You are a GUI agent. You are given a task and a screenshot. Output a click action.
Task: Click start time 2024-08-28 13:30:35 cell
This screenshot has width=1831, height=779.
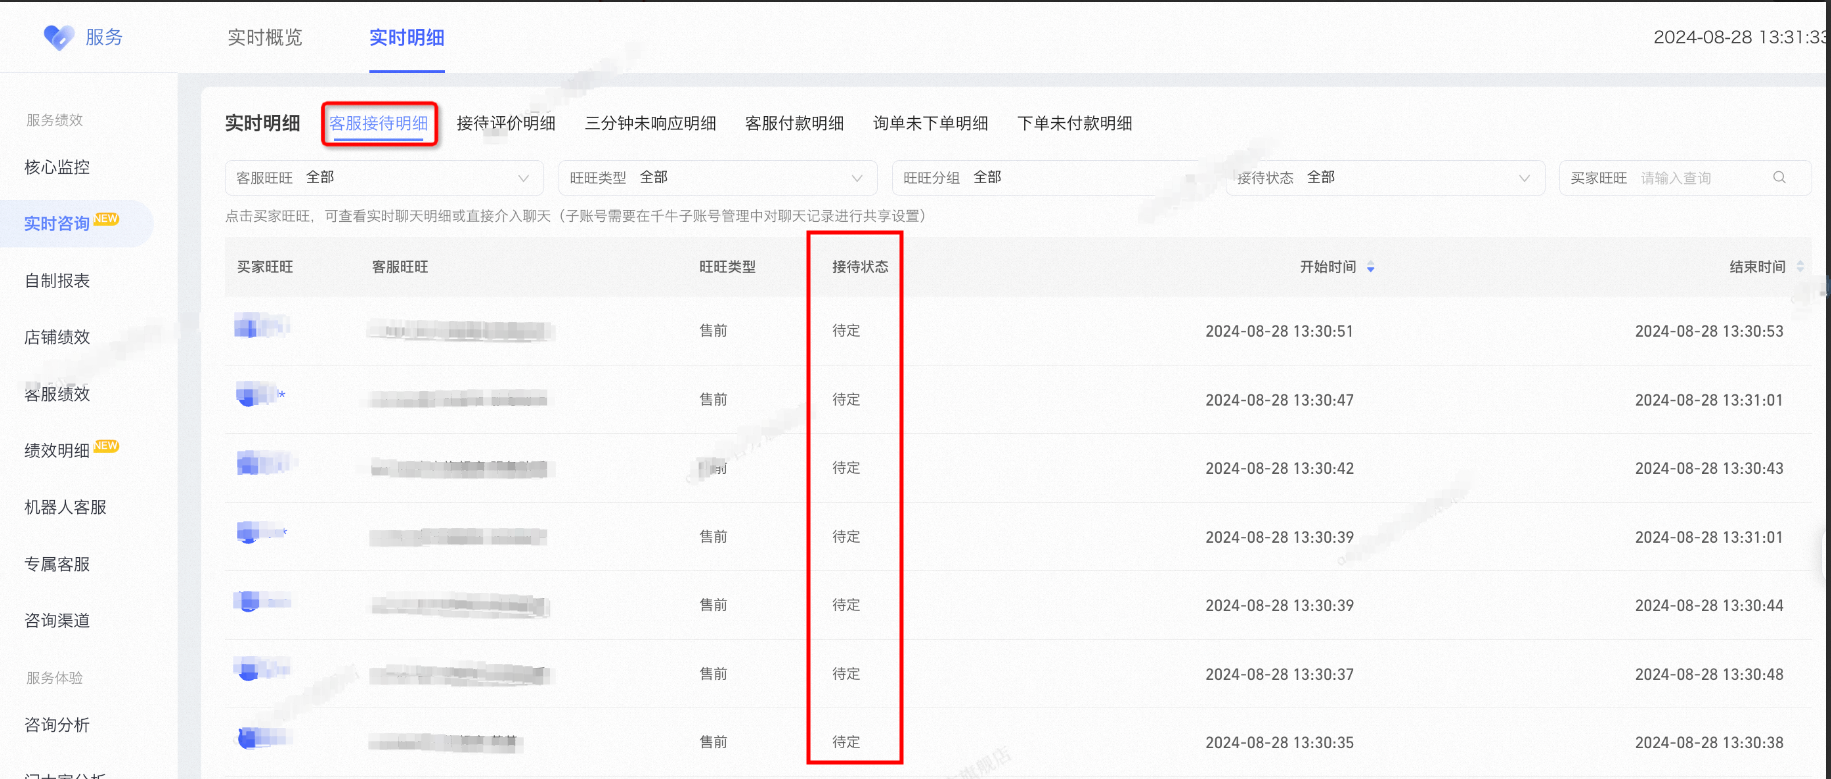1279,742
